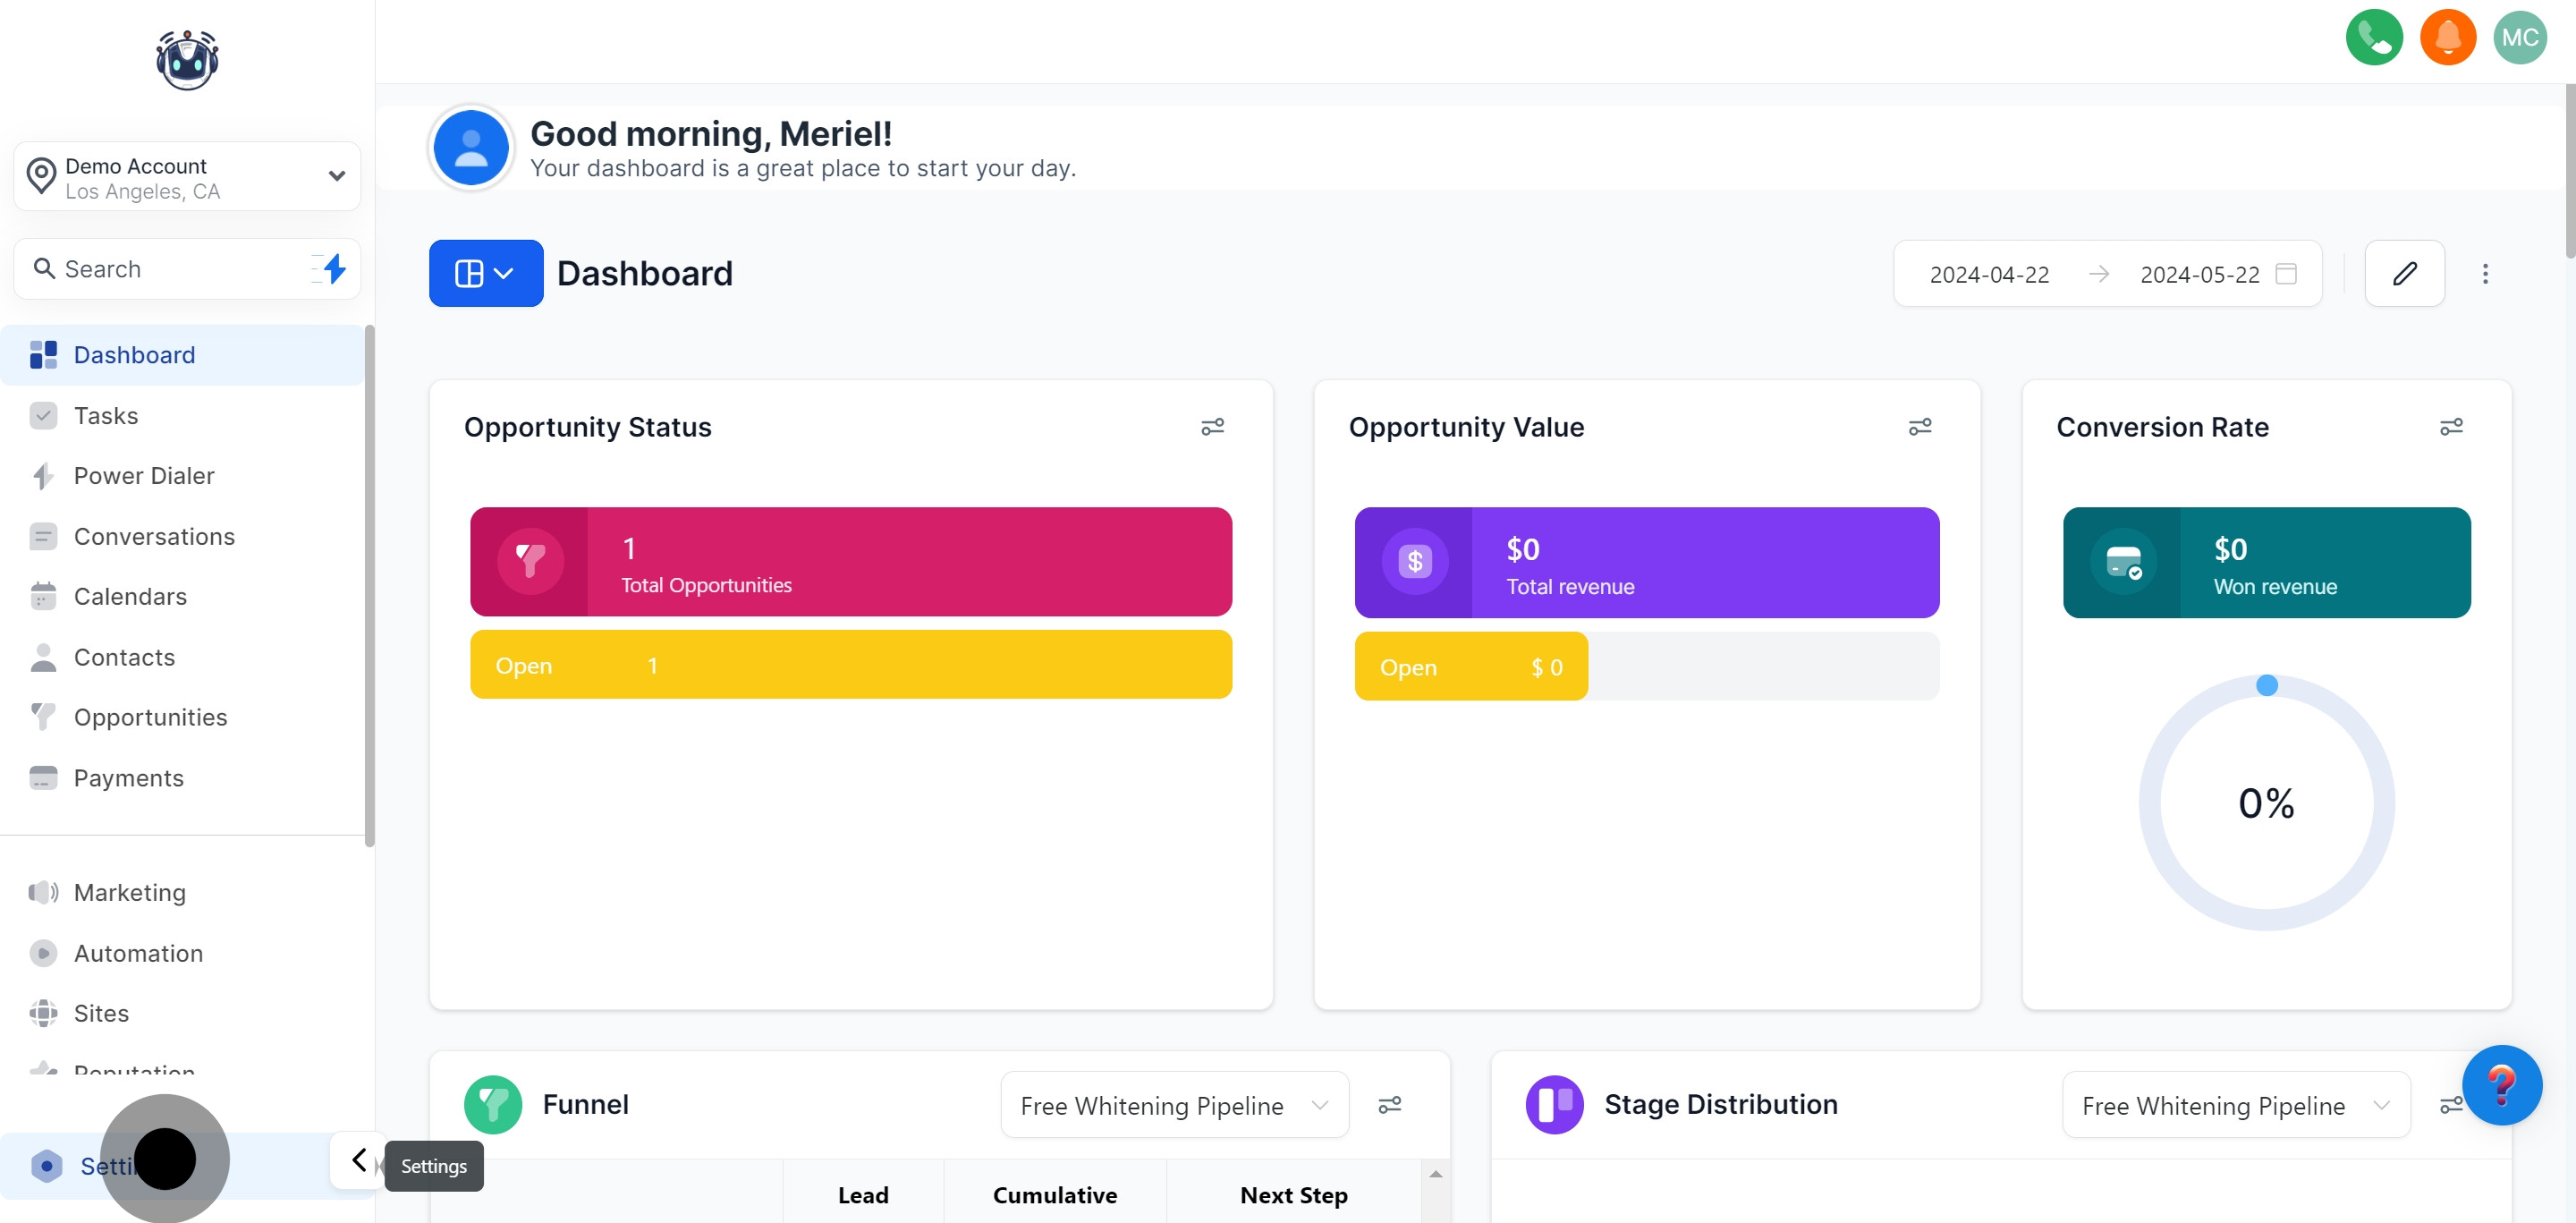Open three-dot dashboard options menu
Screen dimensions: 2576x1223
(x=2484, y=273)
